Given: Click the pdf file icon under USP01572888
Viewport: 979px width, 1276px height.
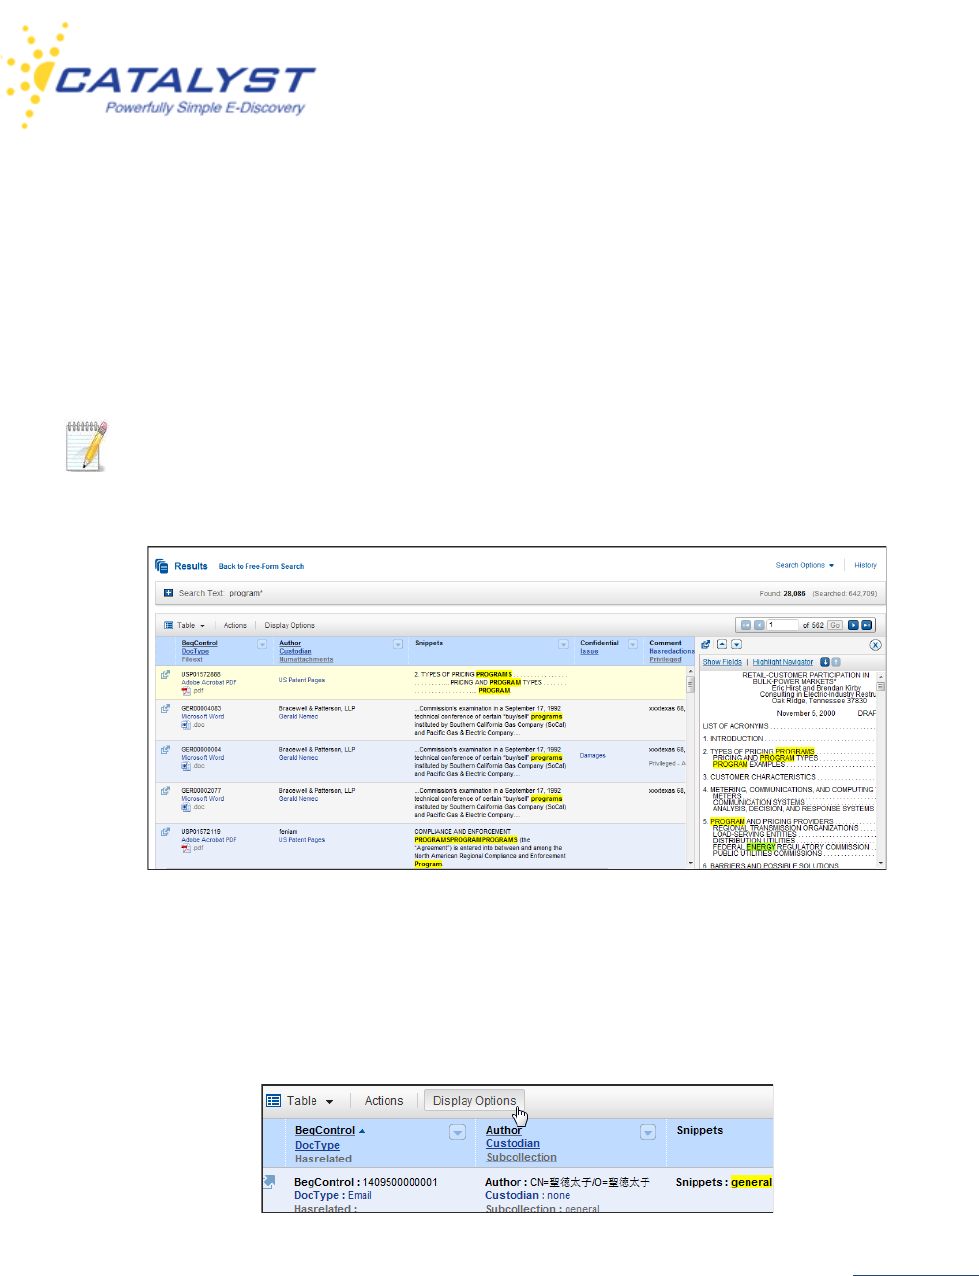Looking at the screenshot, I should click(x=186, y=690).
